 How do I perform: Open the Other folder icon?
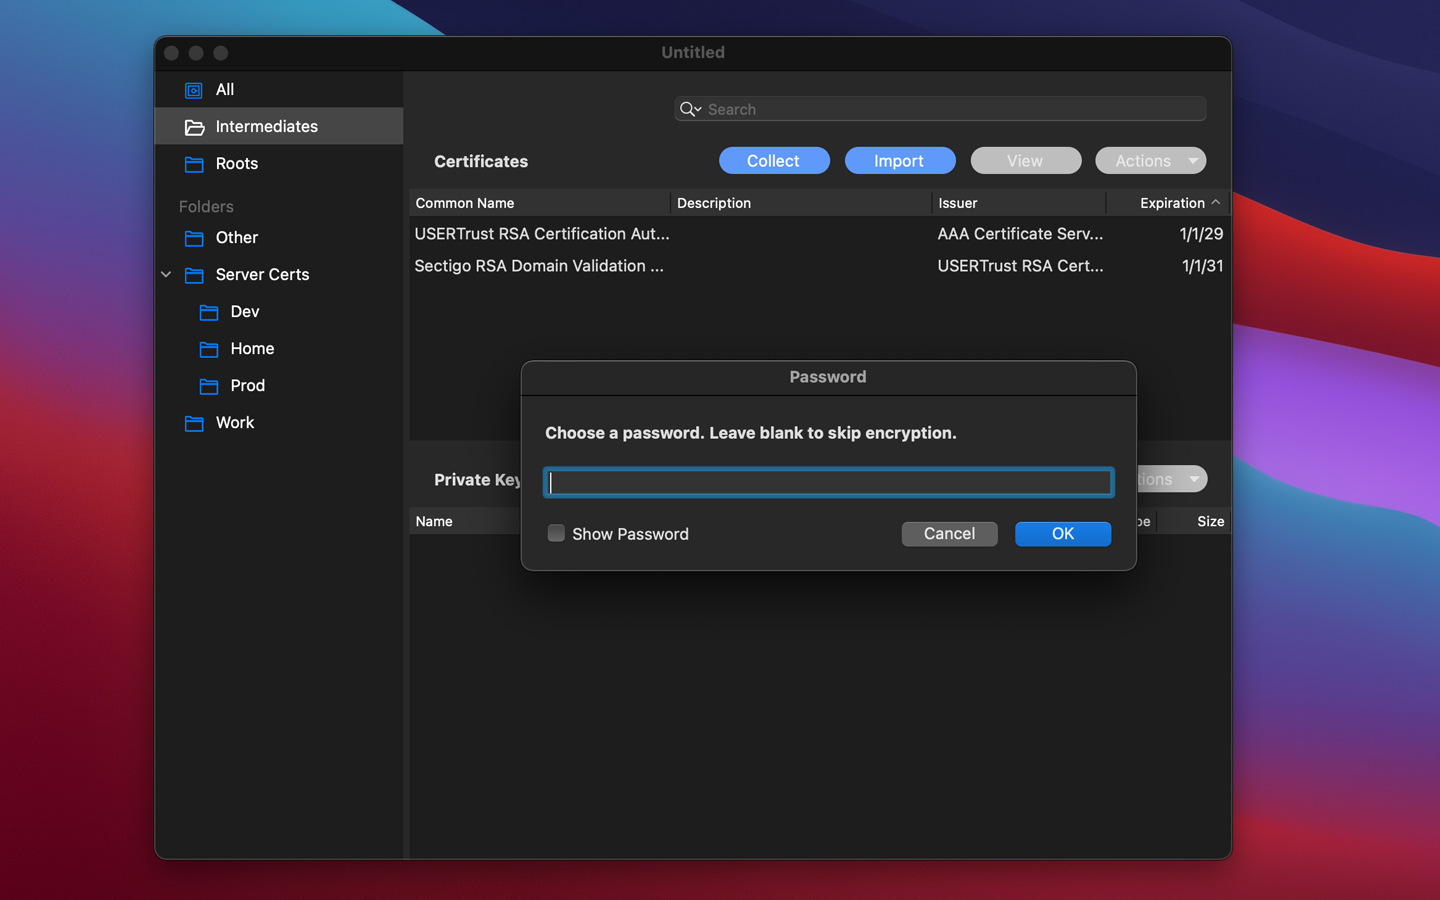coord(194,238)
